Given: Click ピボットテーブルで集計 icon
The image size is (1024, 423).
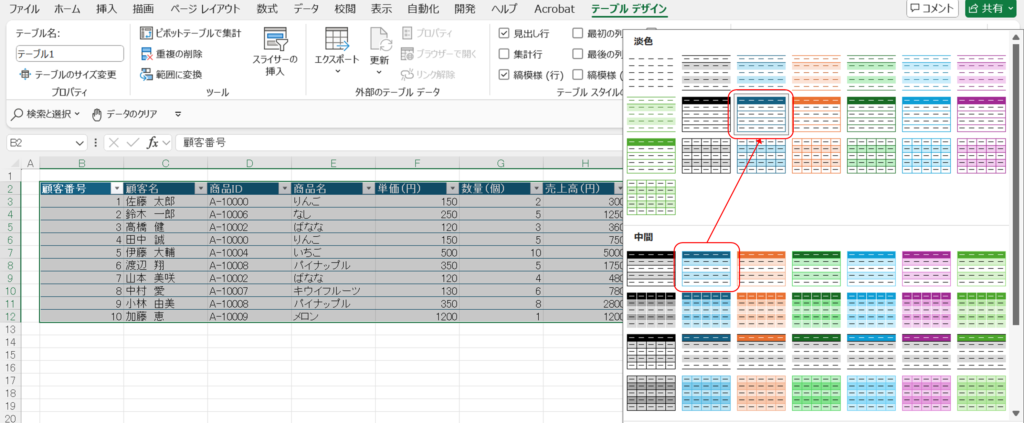Looking at the screenshot, I should click(147, 33).
